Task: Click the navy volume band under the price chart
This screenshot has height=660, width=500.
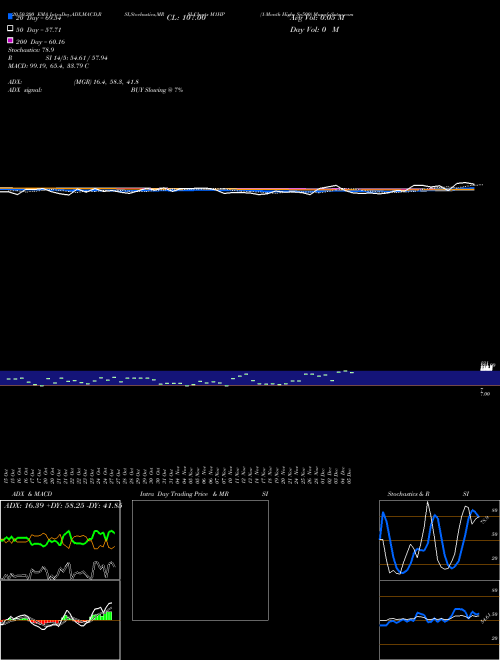Action: coord(250,378)
